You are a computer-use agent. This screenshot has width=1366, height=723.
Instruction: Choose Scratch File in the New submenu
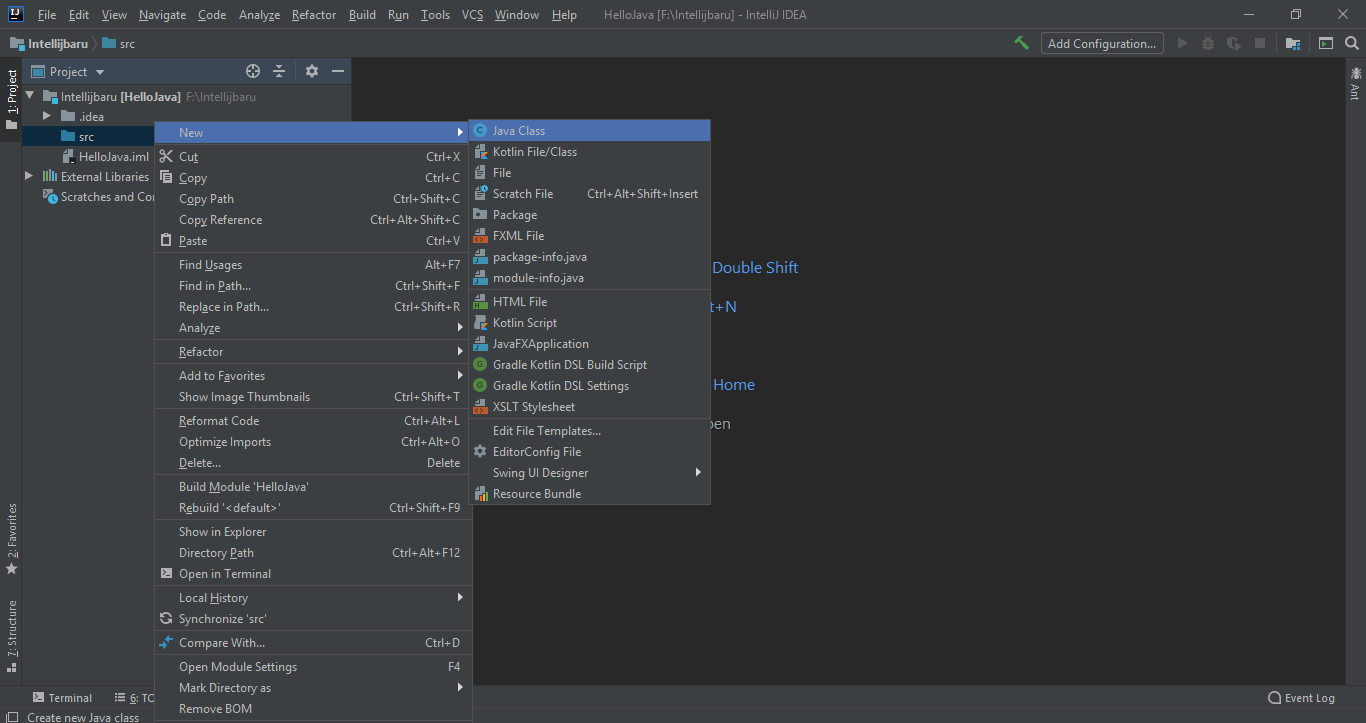(x=590, y=194)
